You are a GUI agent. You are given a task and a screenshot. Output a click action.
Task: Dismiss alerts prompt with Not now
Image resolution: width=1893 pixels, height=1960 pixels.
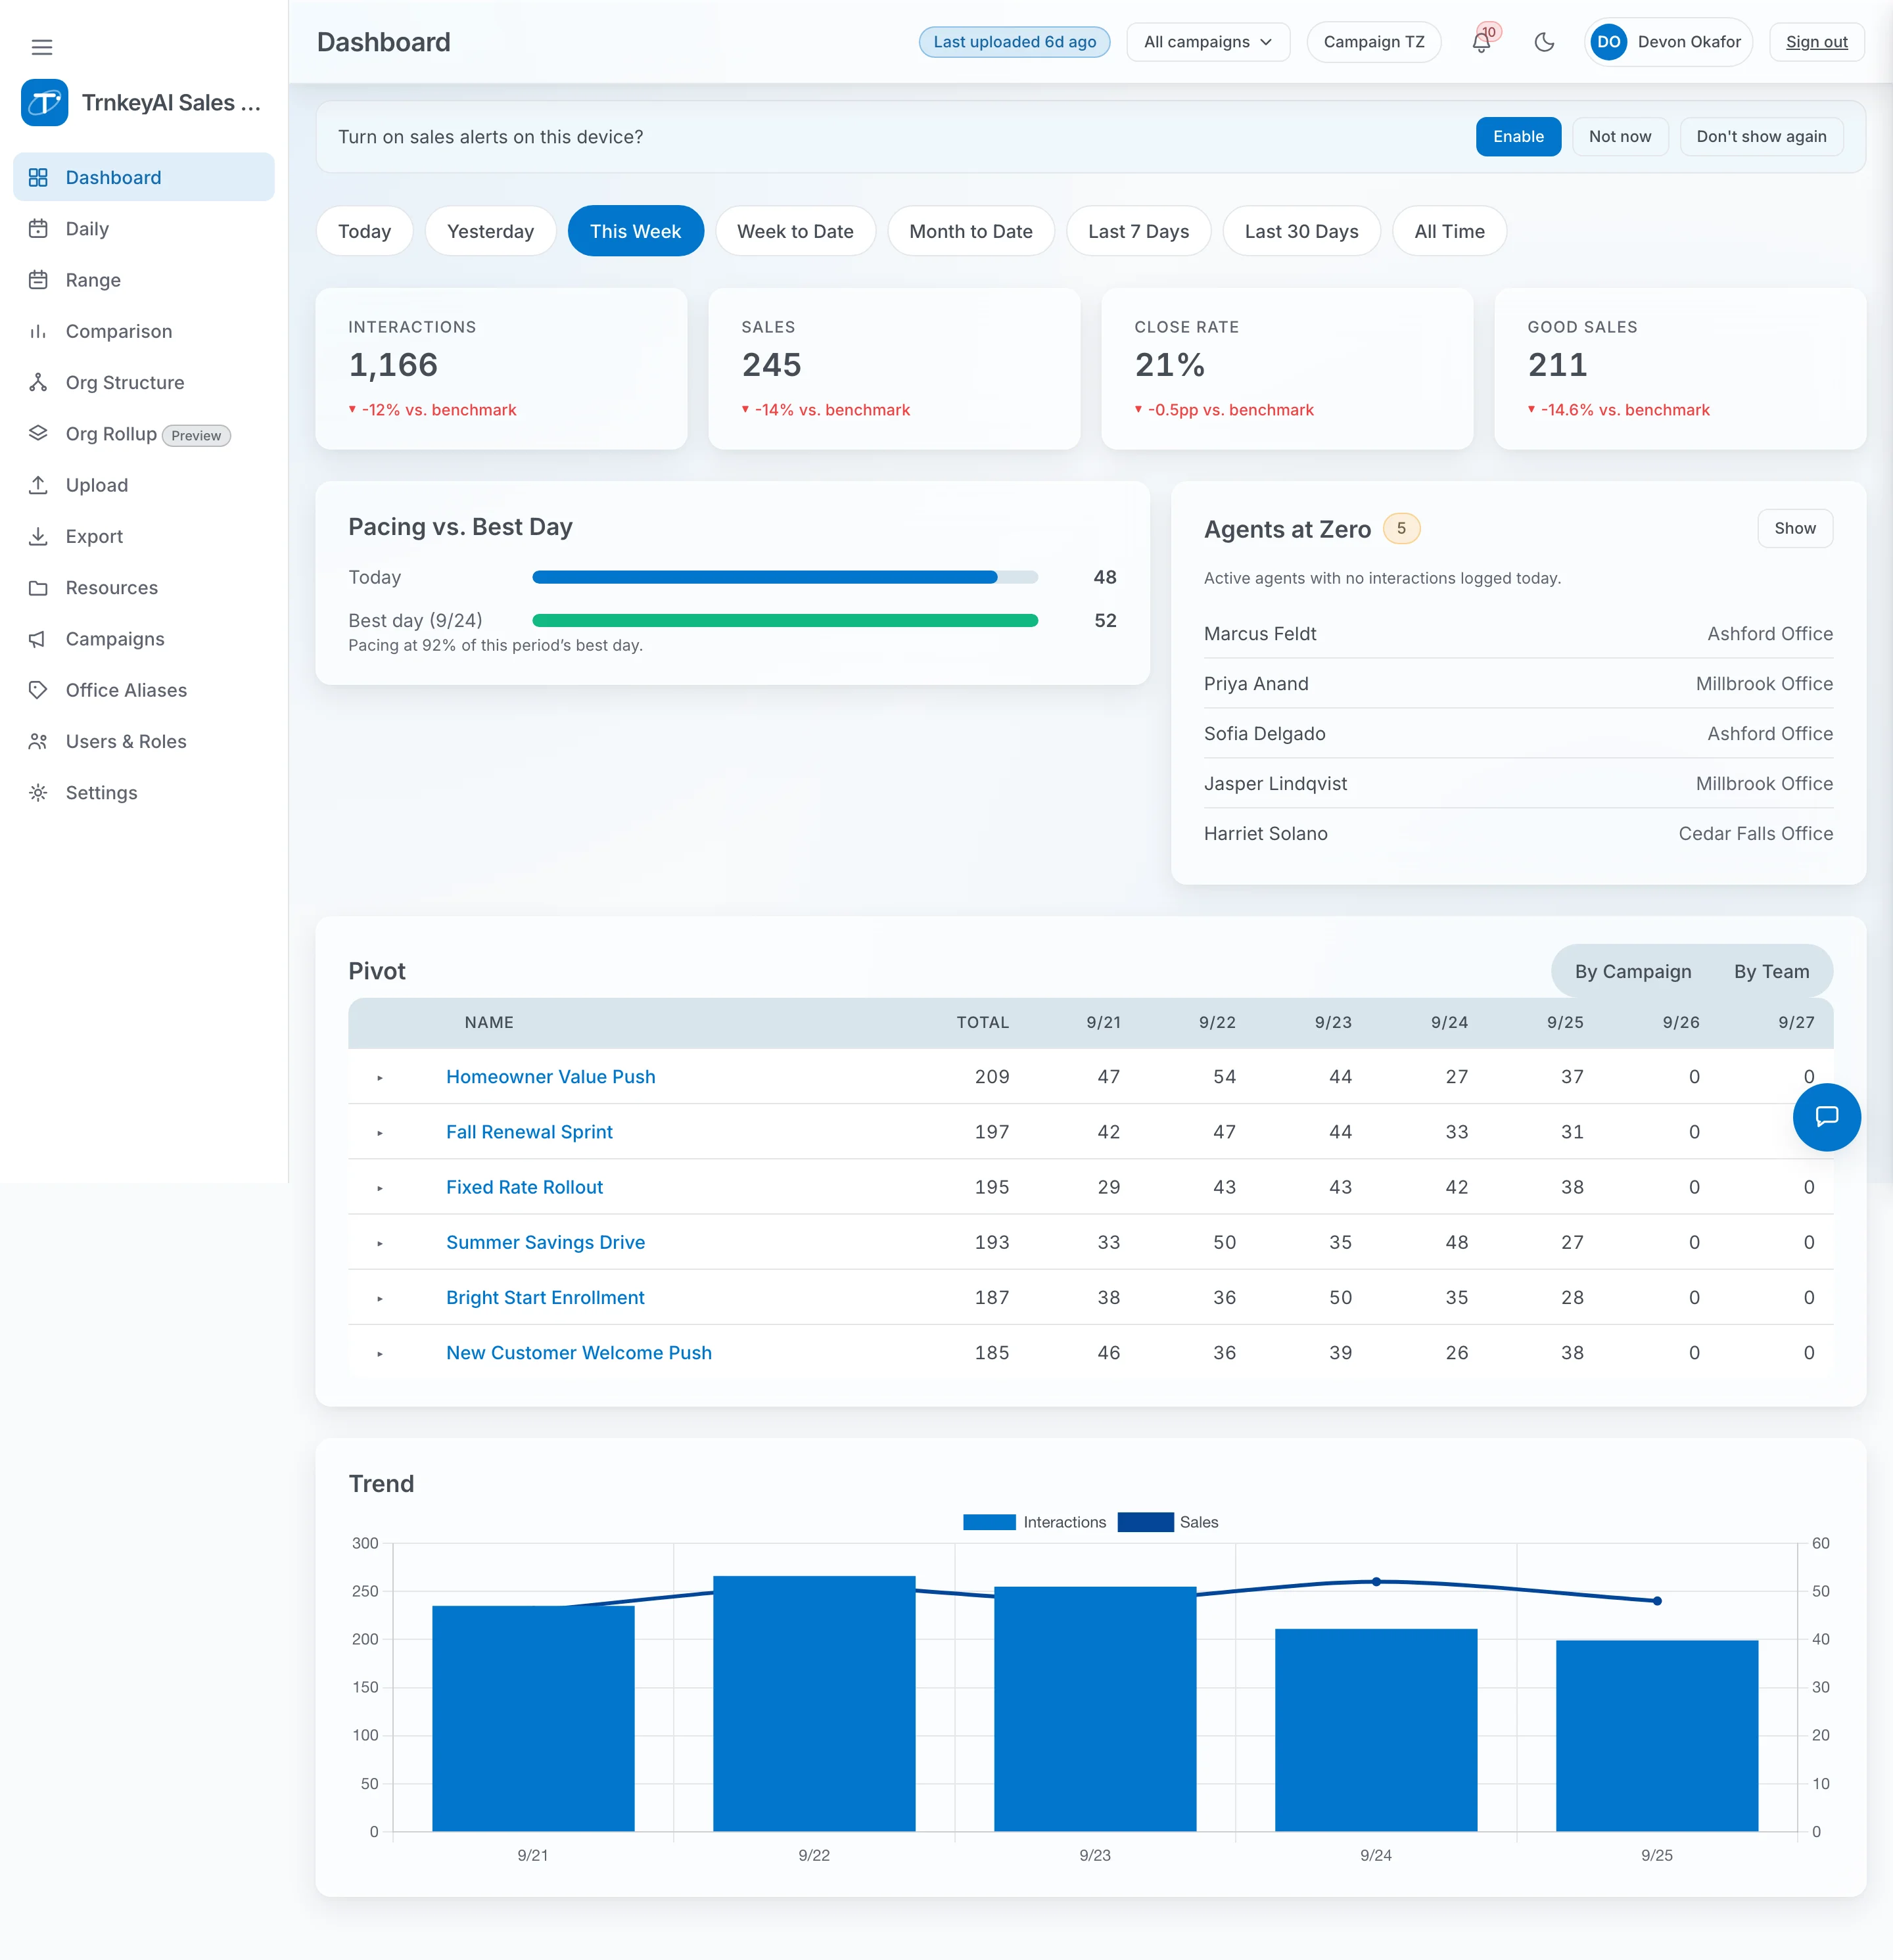click(x=1619, y=137)
